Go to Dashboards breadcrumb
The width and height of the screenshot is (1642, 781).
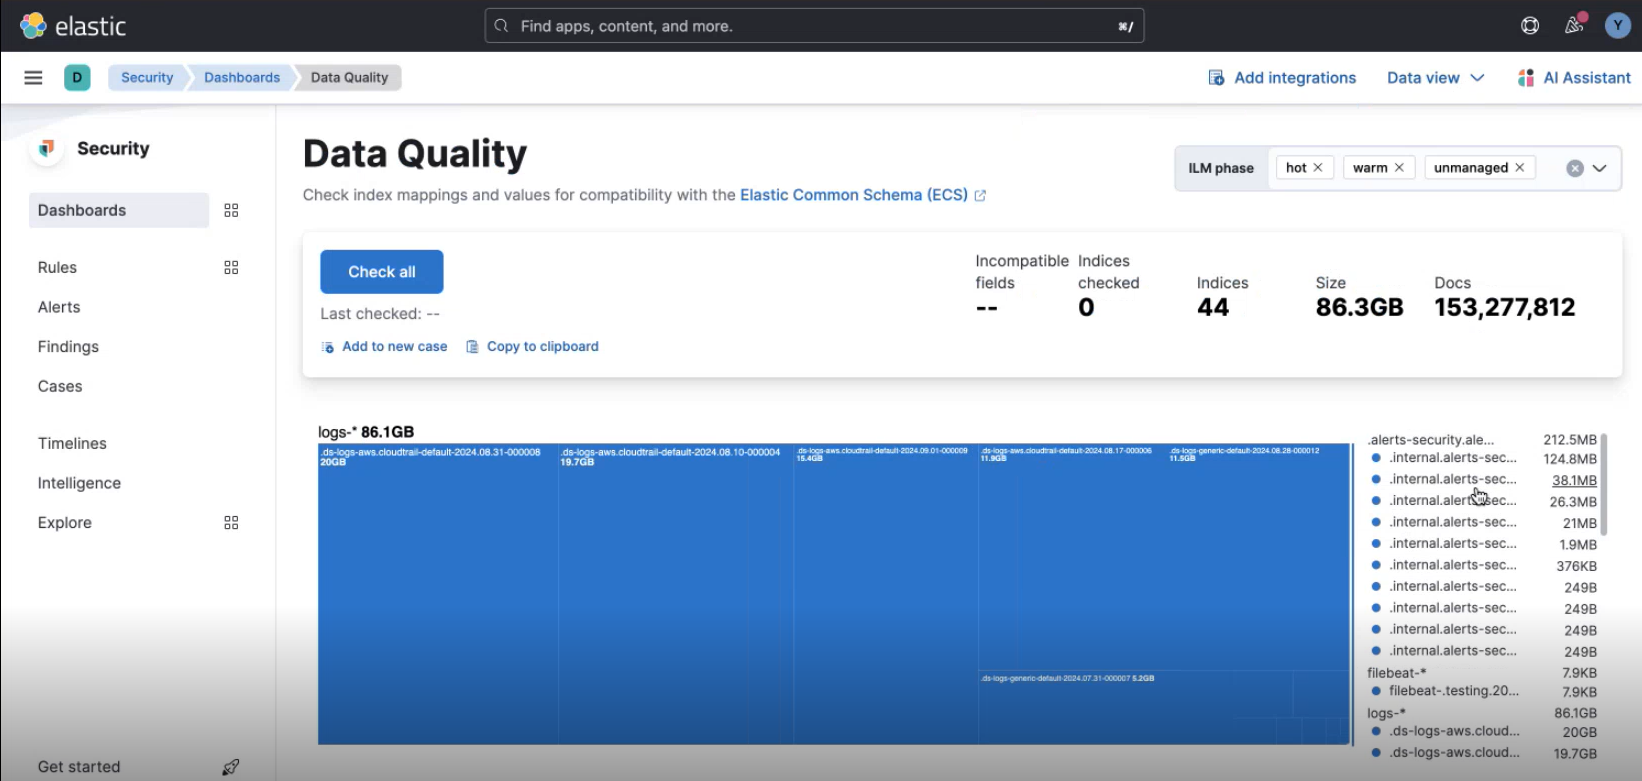(x=242, y=77)
